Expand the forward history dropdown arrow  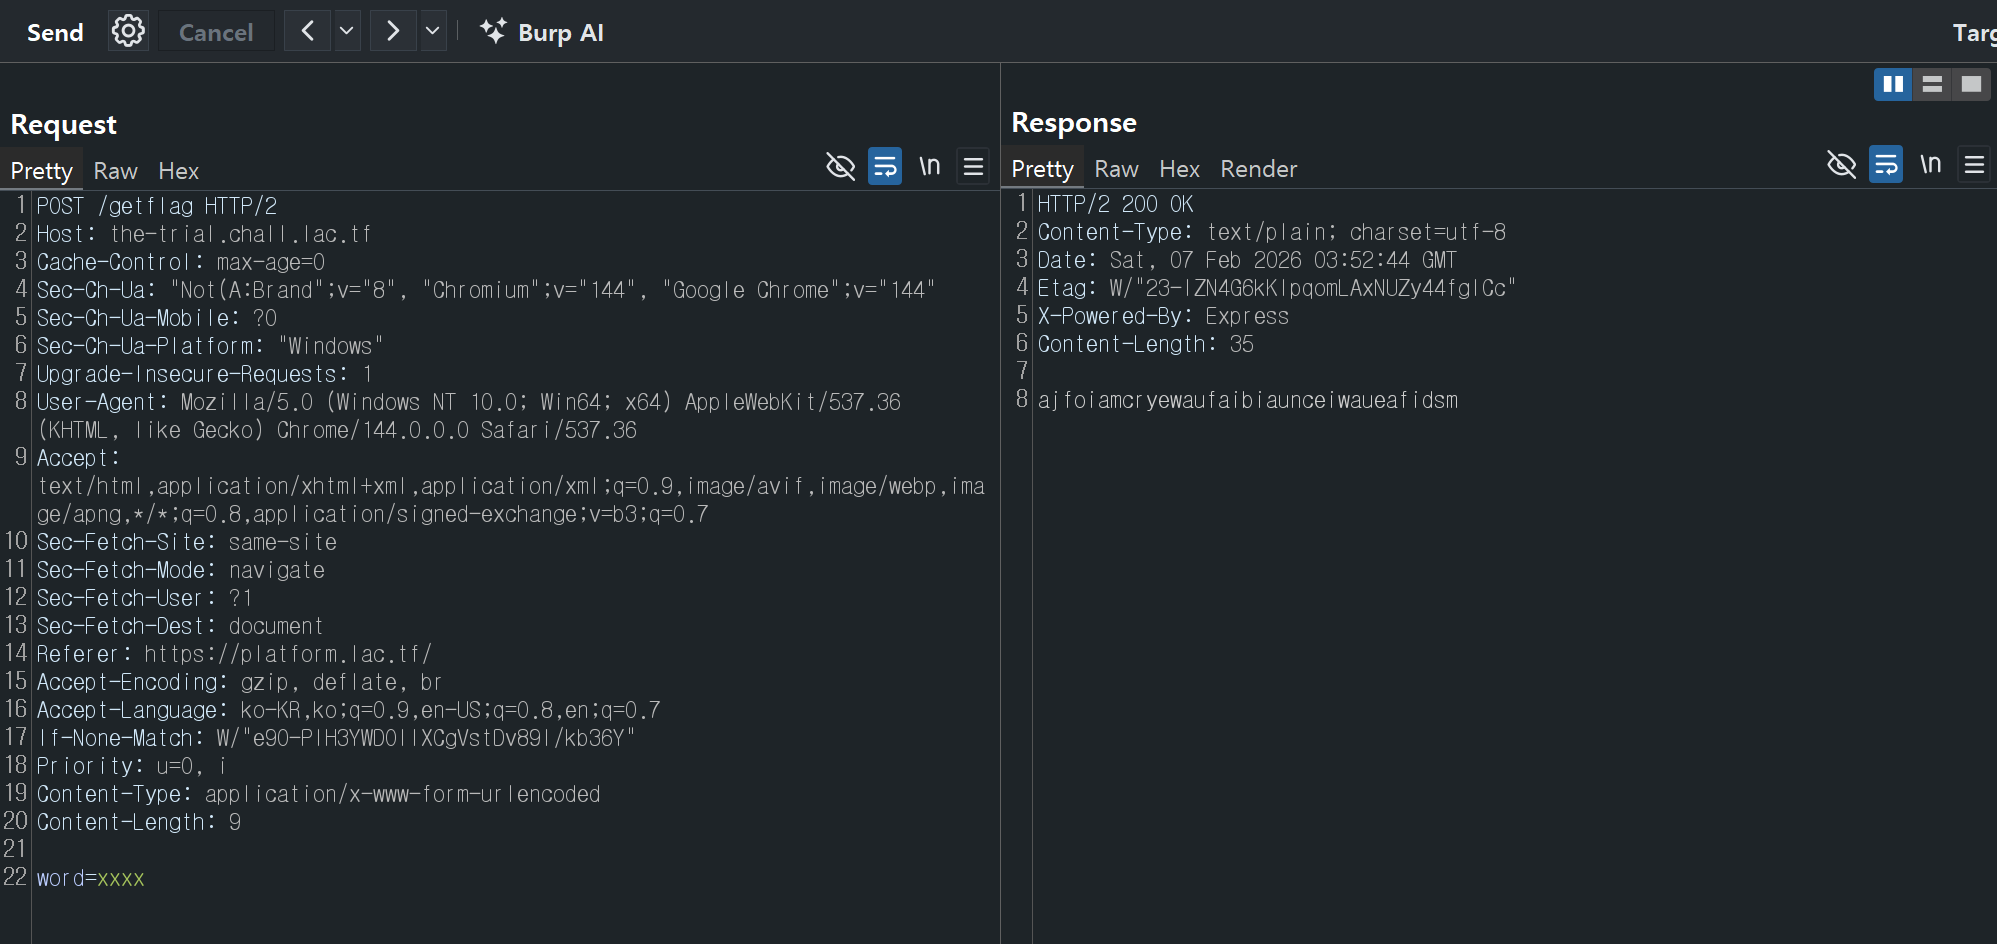point(433,32)
